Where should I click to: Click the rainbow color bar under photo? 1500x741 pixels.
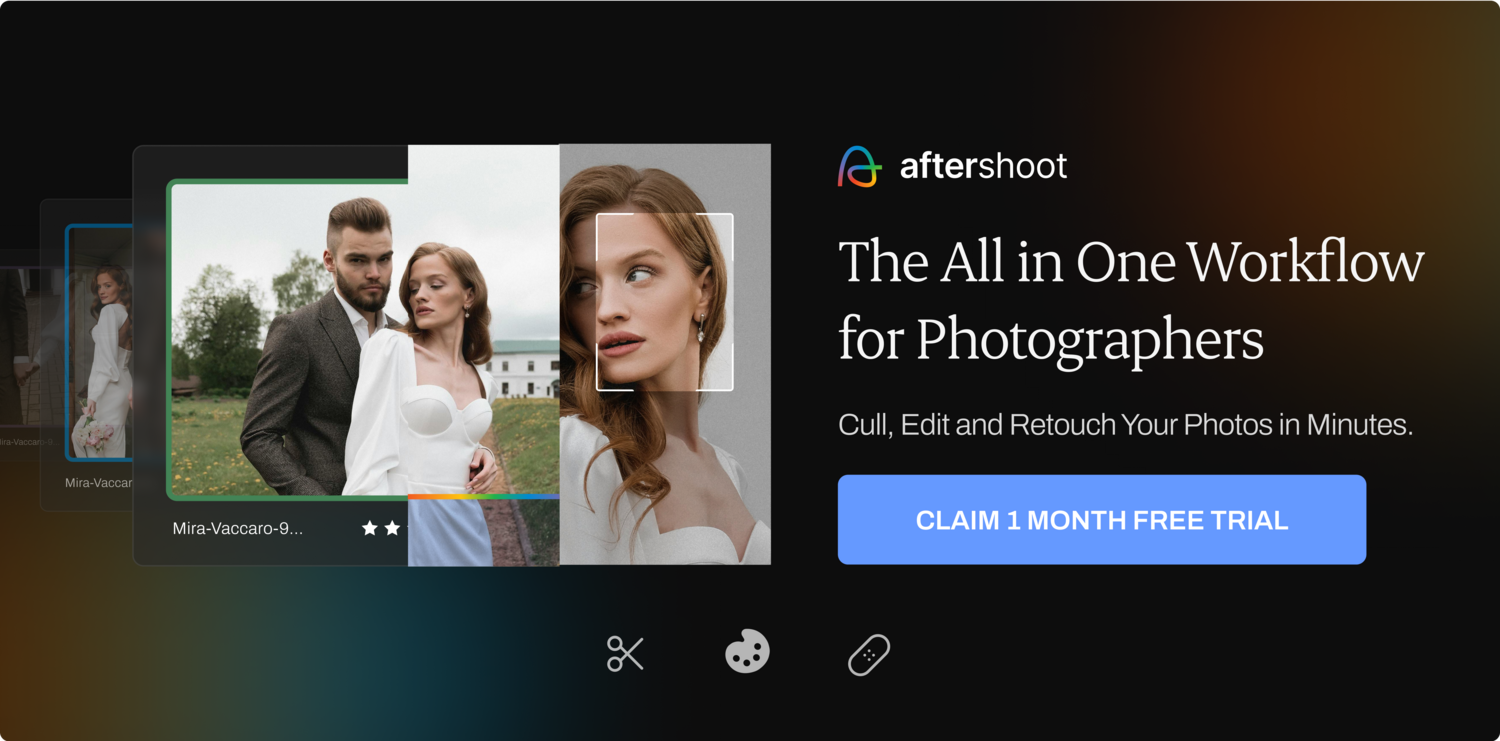(x=483, y=496)
